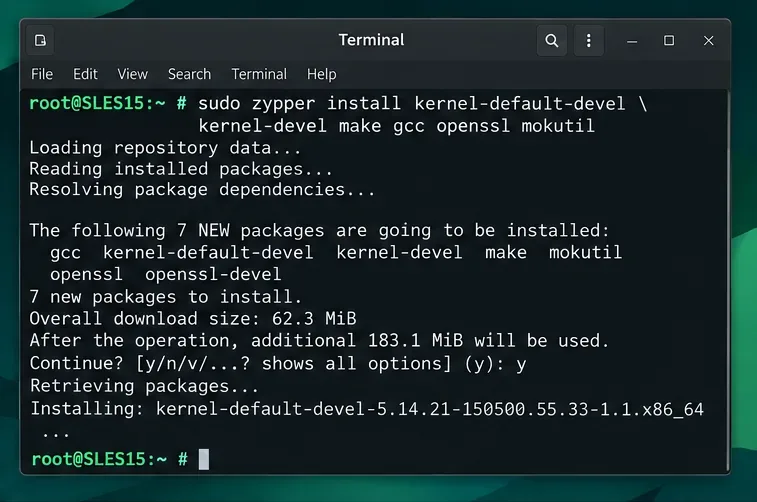Image resolution: width=757 pixels, height=502 pixels.
Task: Click '7 new packages to install.' line
Action: 166,297
